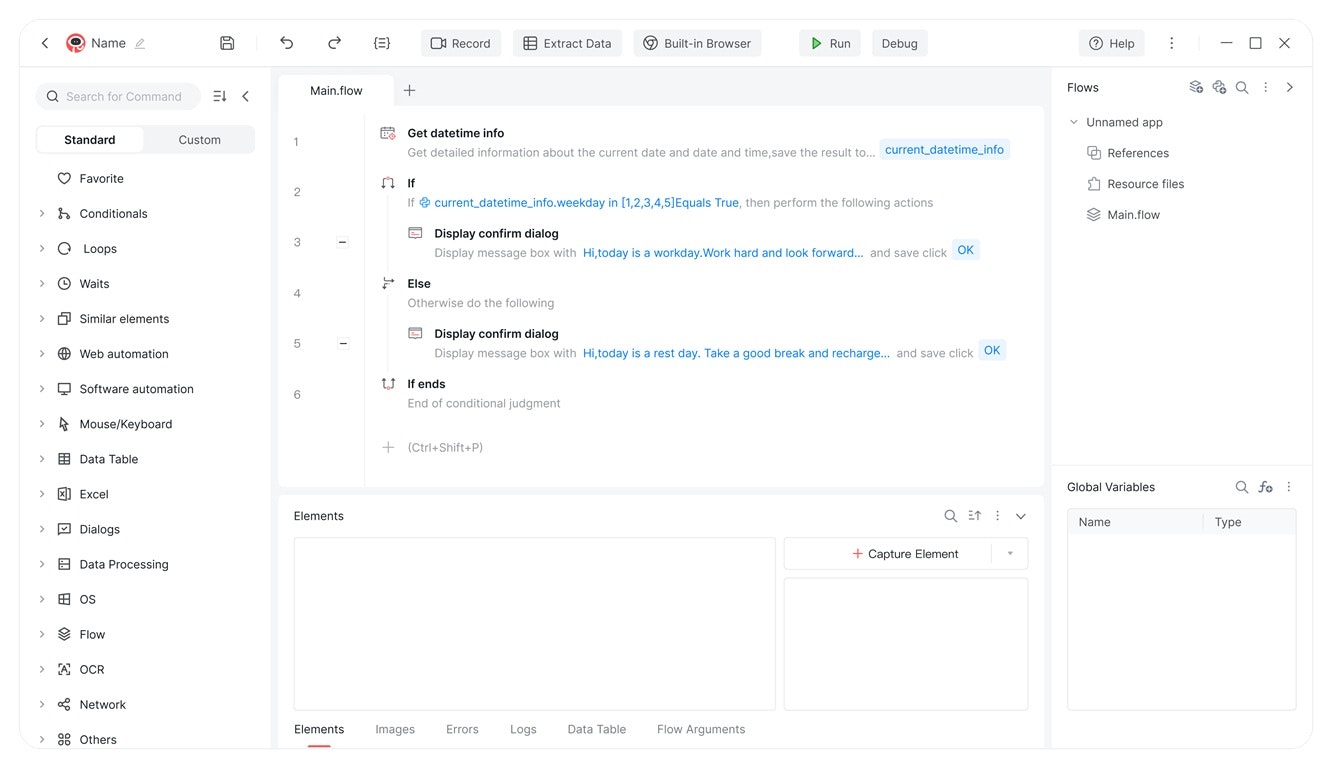
Task: Open the Capture Element dropdown arrow
Action: (x=1010, y=553)
